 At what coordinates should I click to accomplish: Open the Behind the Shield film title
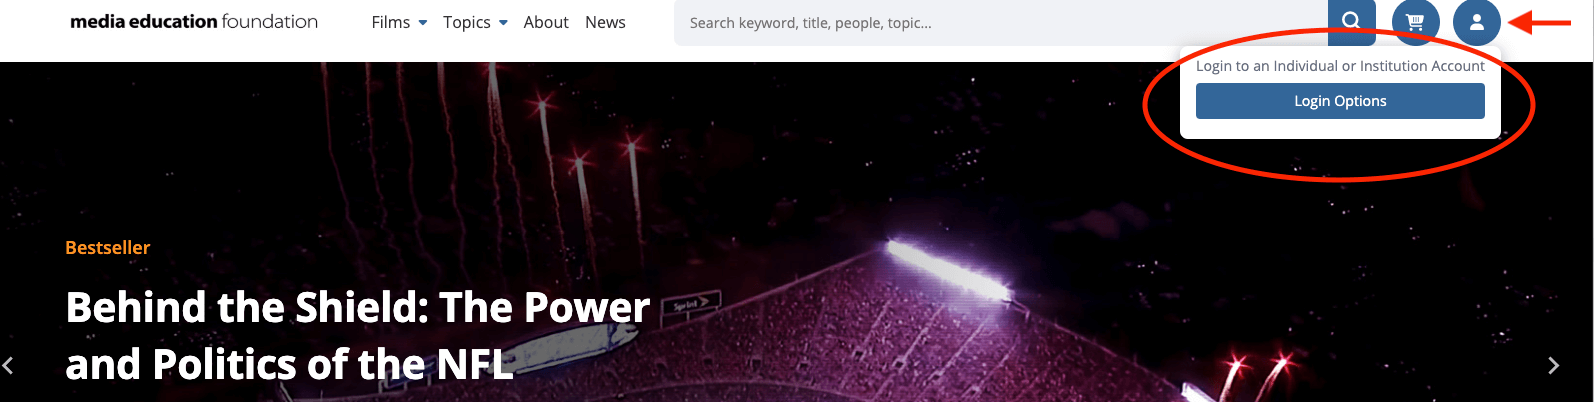tap(358, 336)
